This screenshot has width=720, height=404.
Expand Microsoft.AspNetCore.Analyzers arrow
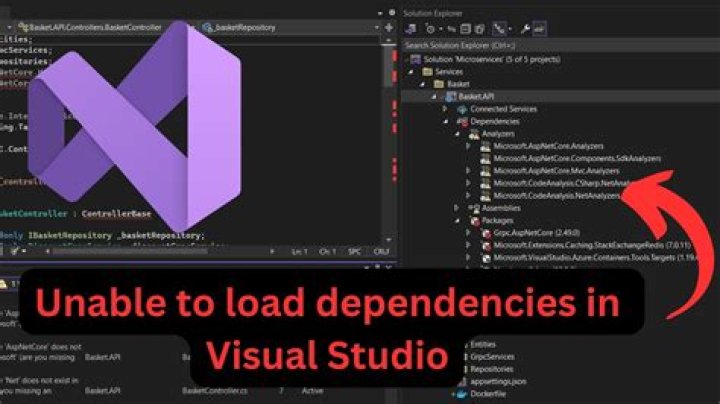point(468,146)
